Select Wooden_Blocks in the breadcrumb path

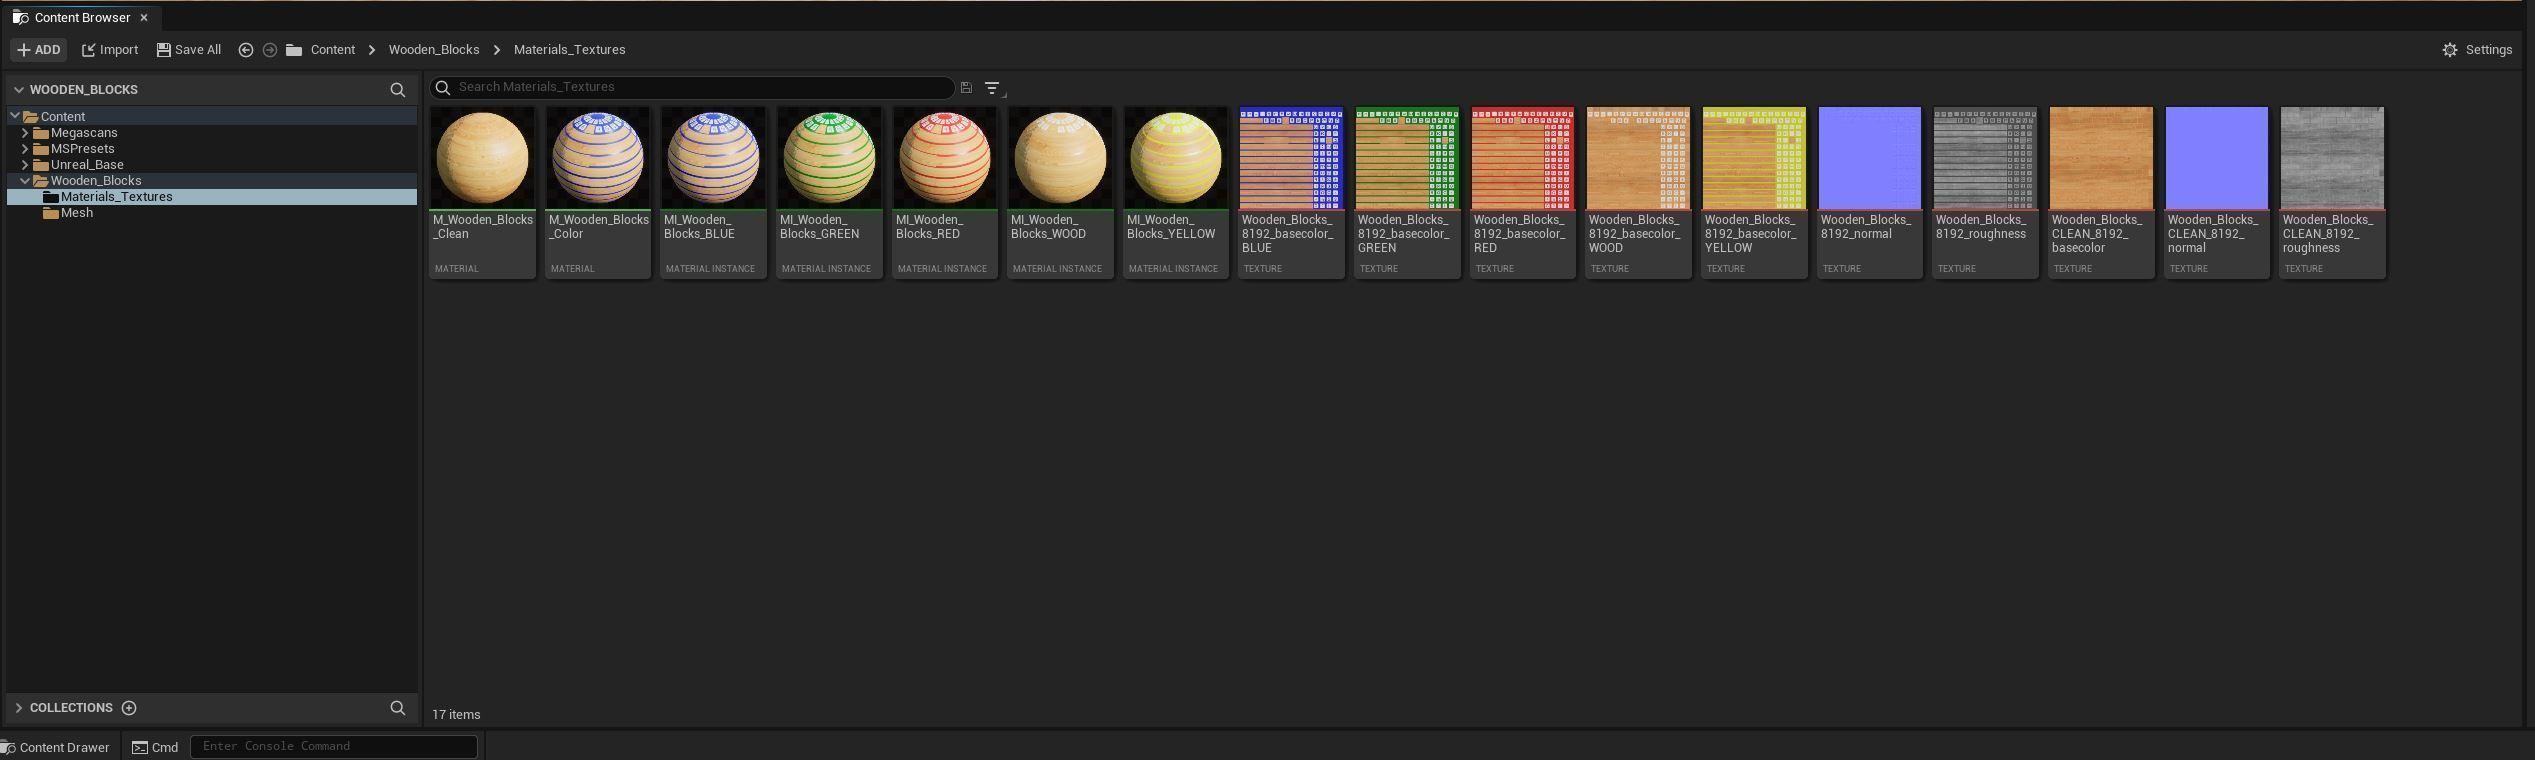(434, 50)
